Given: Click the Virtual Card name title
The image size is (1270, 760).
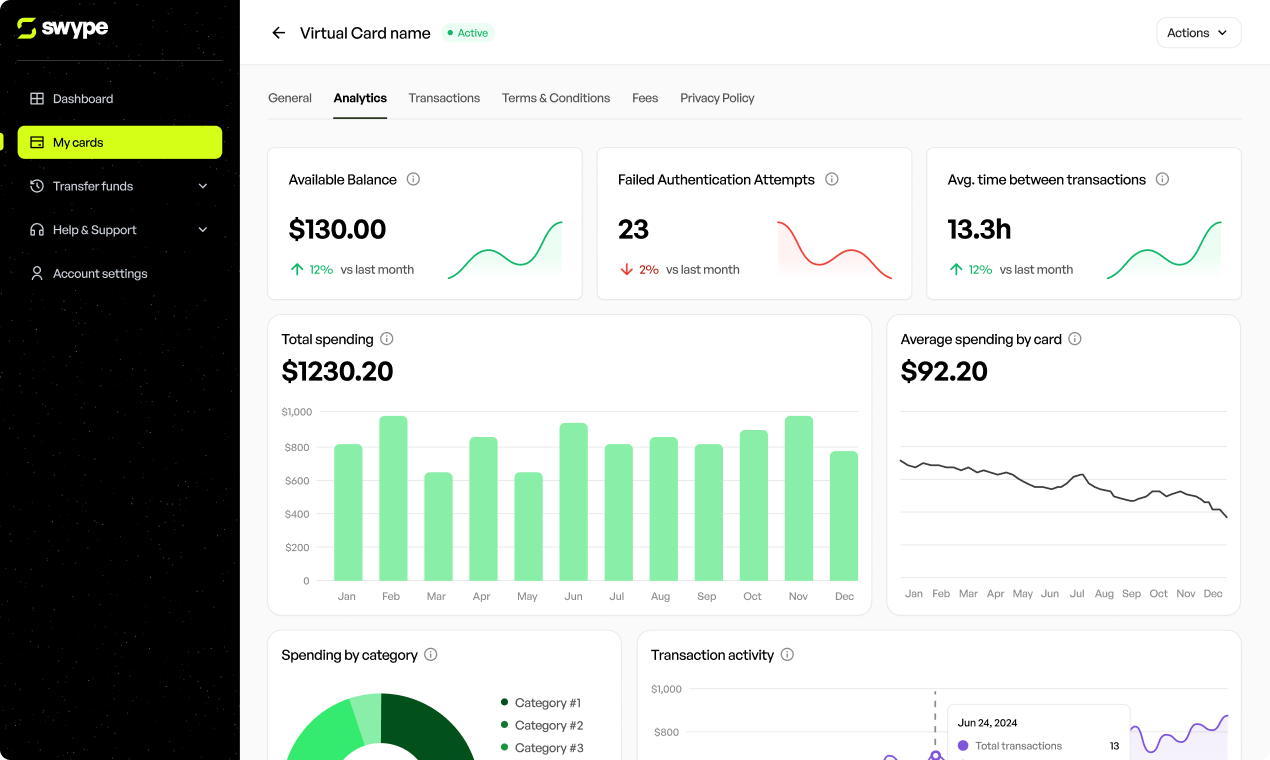Looking at the screenshot, I should [365, 33].
